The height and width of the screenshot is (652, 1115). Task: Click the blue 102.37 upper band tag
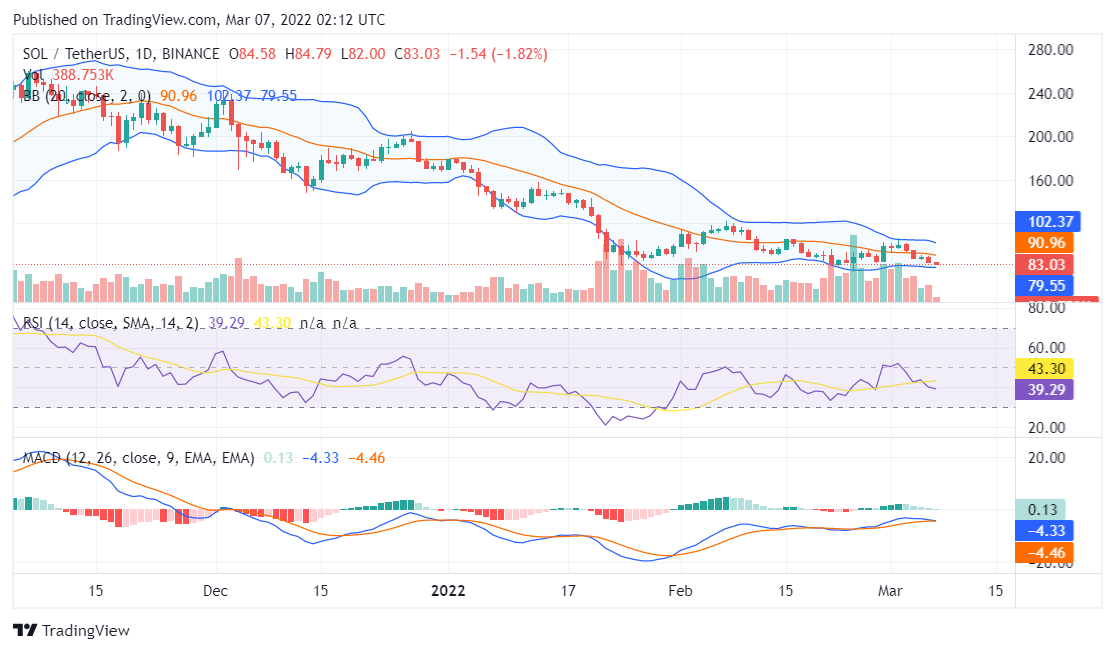pos(1042,222)
